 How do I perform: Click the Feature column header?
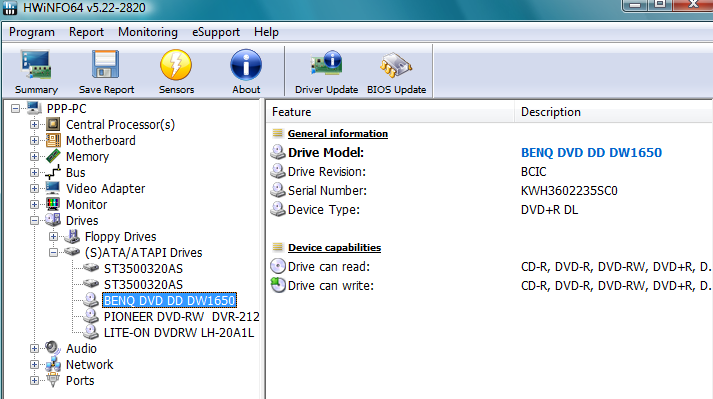(390, 112)
